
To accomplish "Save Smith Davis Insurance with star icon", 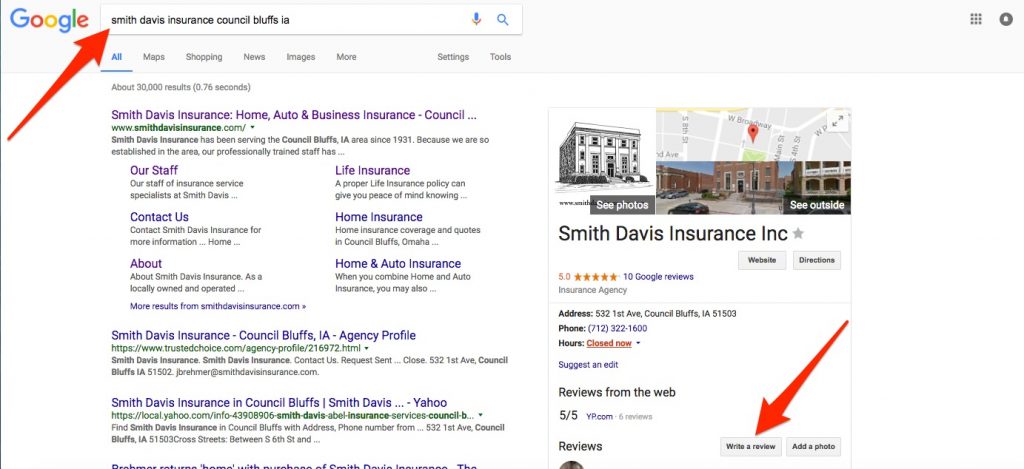I will coord(798,234).
